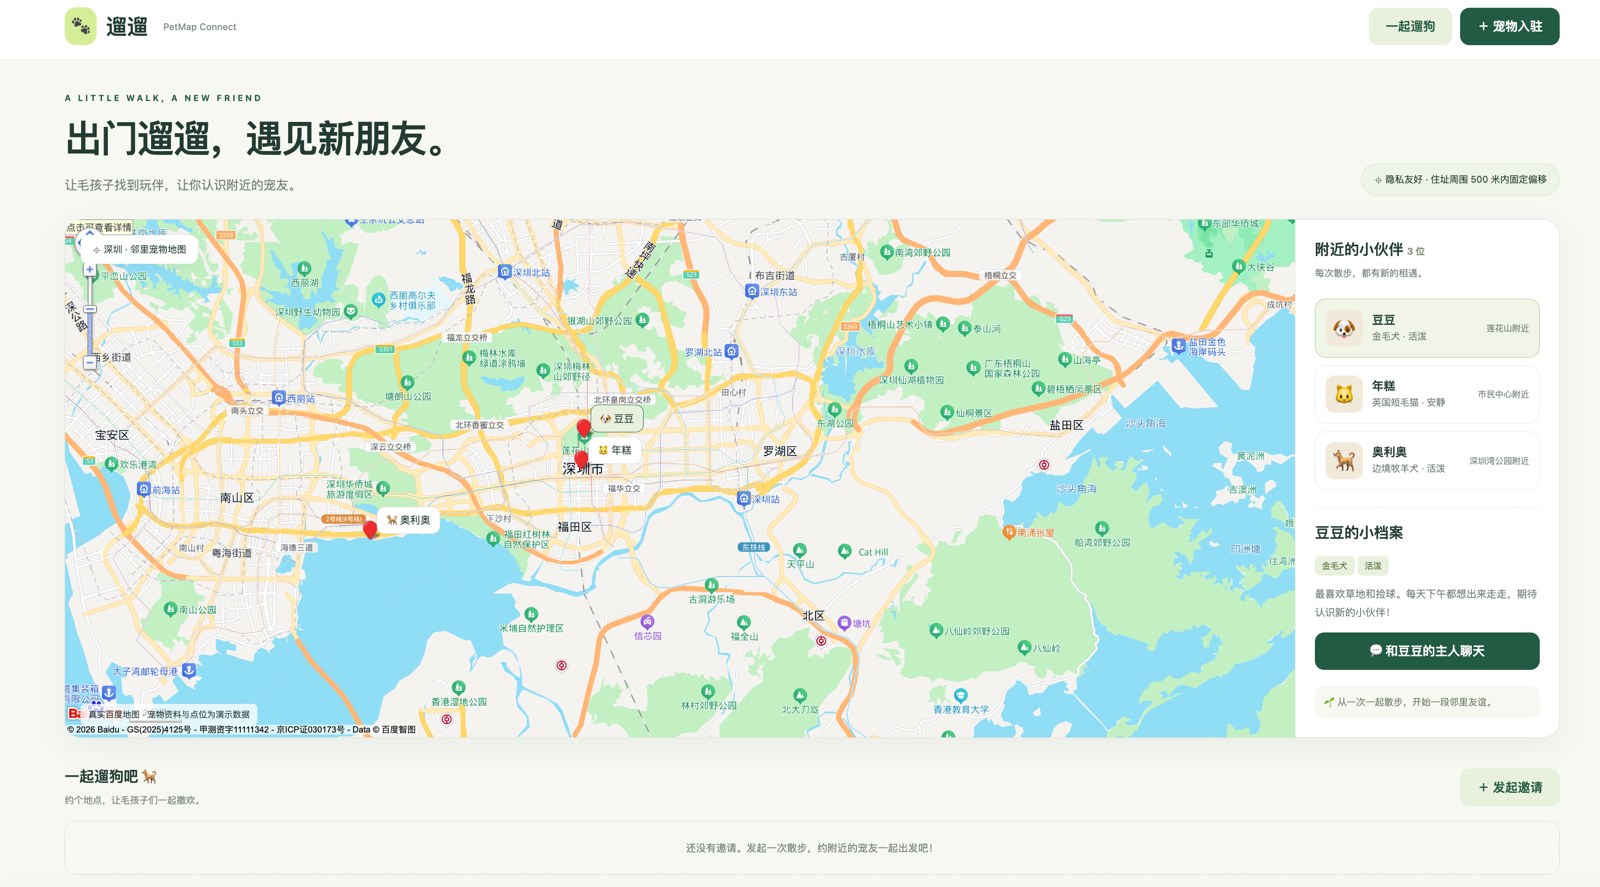
Task: Click the 奥利奥 dog avatar thumbnail
Action: click(1344, 460)
